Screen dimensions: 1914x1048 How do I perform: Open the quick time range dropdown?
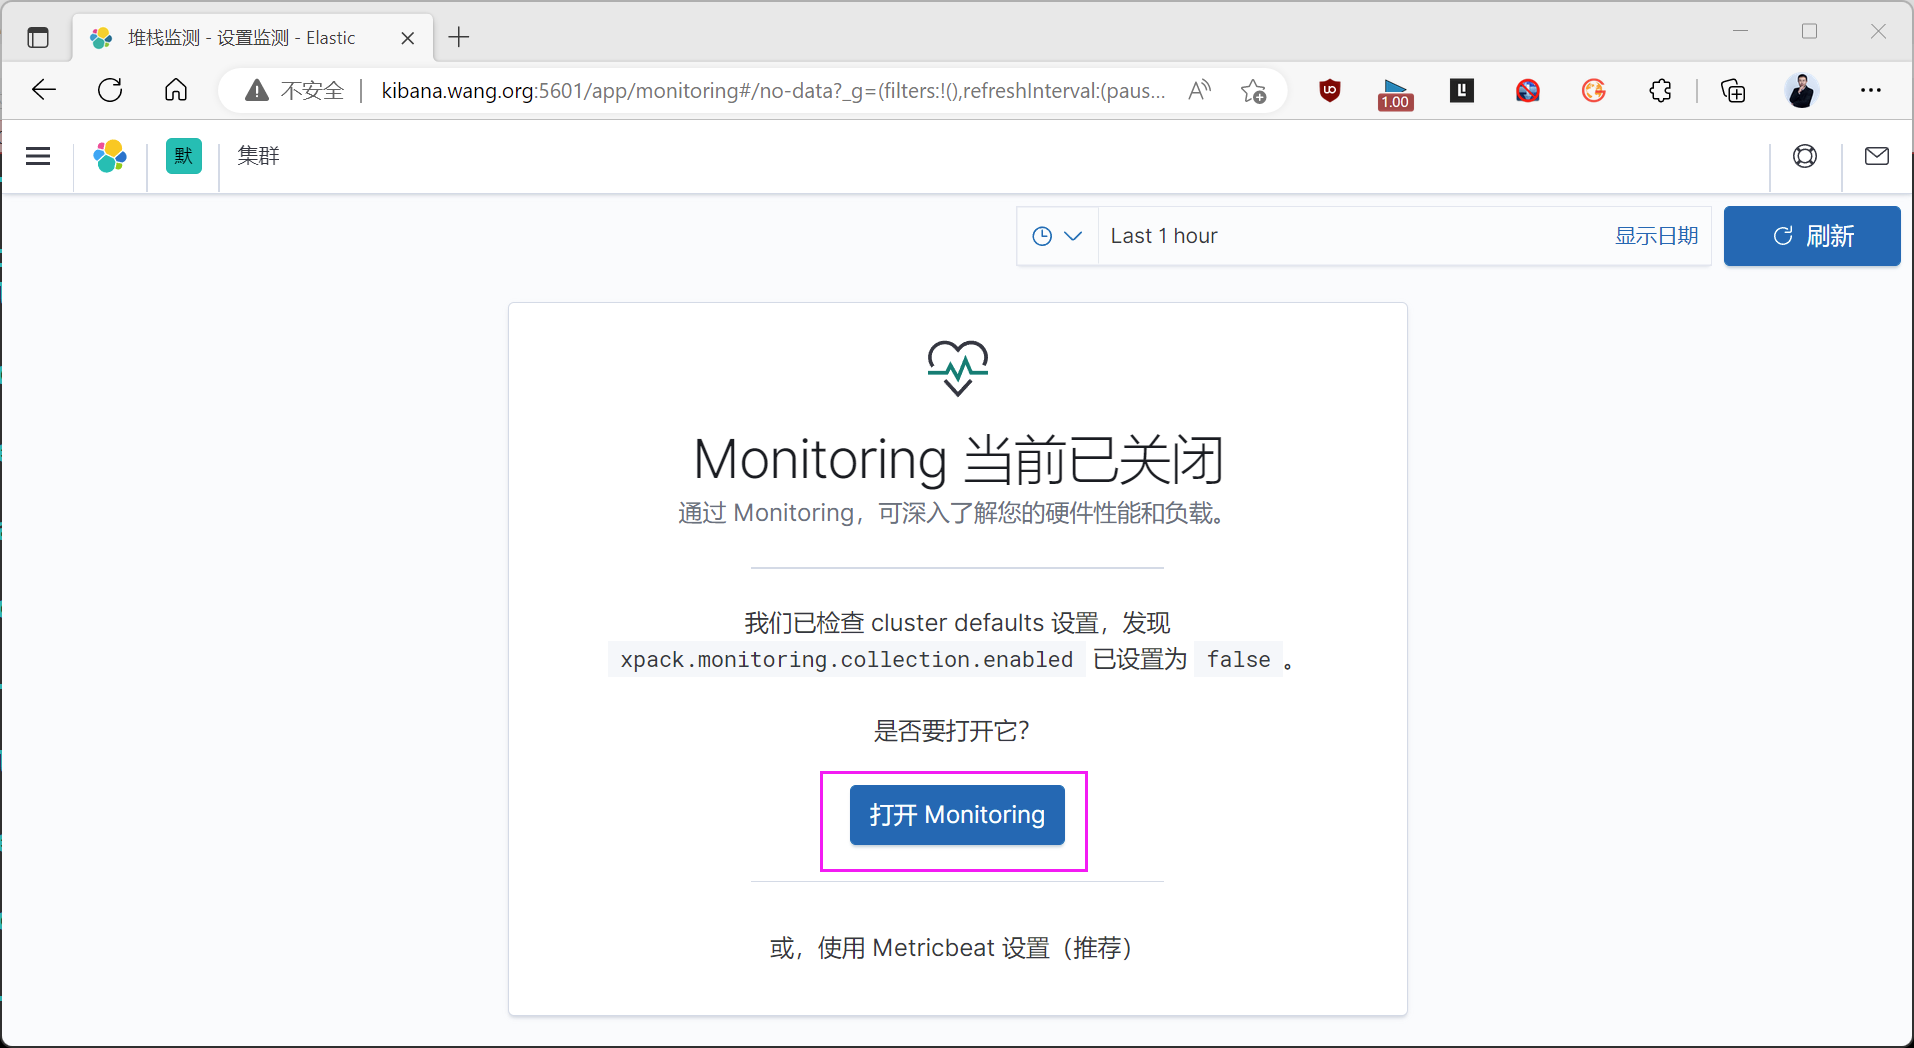coord(1057,236)
